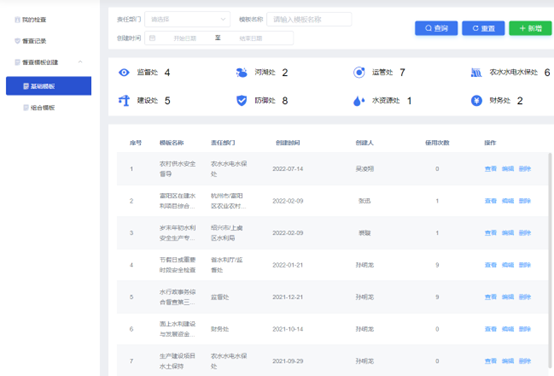Click the date 2021-10-14
554x376 pixels.
point(288,329)
